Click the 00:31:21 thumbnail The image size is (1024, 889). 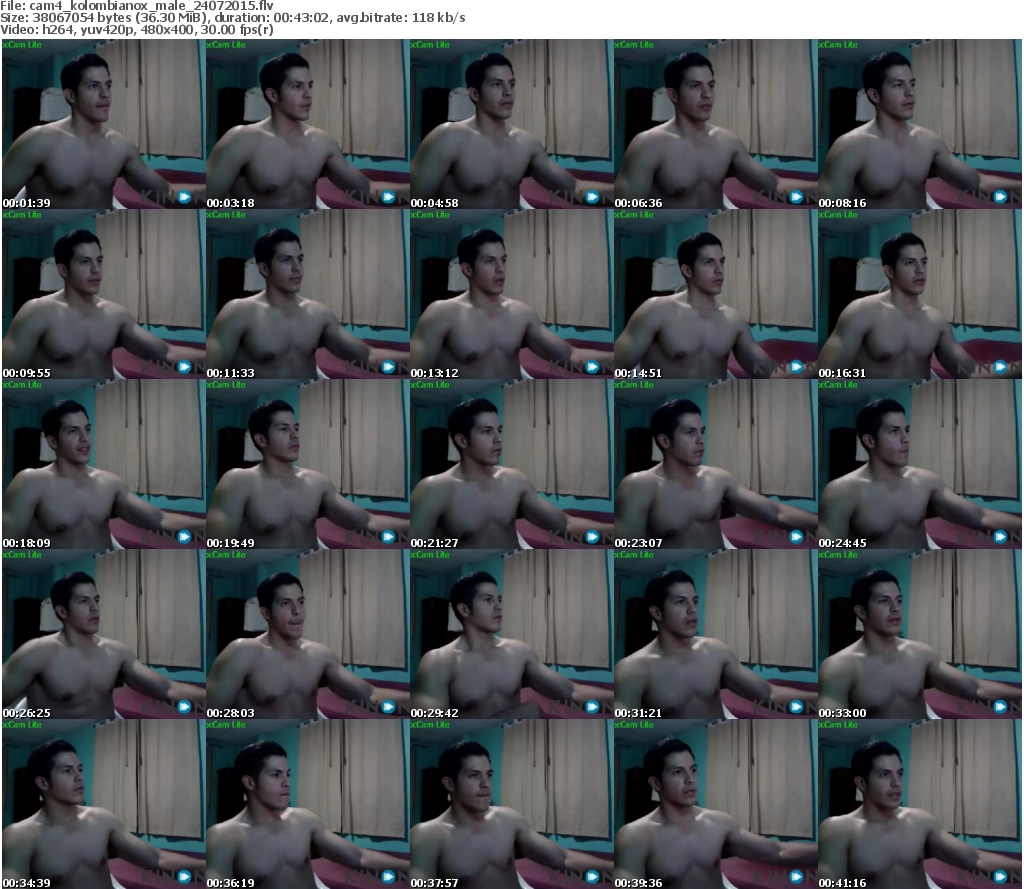(x=716, y=634)
